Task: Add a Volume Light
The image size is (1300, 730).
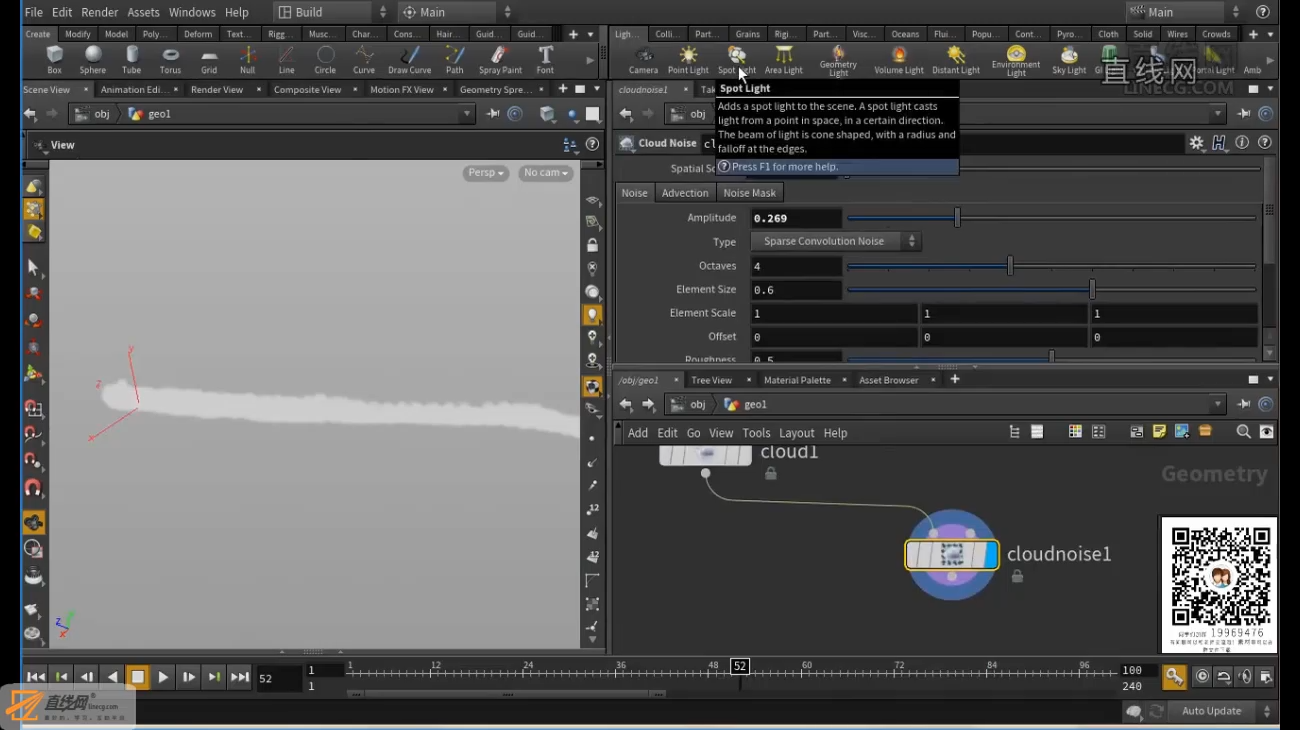Action: [x=899, y=60]
